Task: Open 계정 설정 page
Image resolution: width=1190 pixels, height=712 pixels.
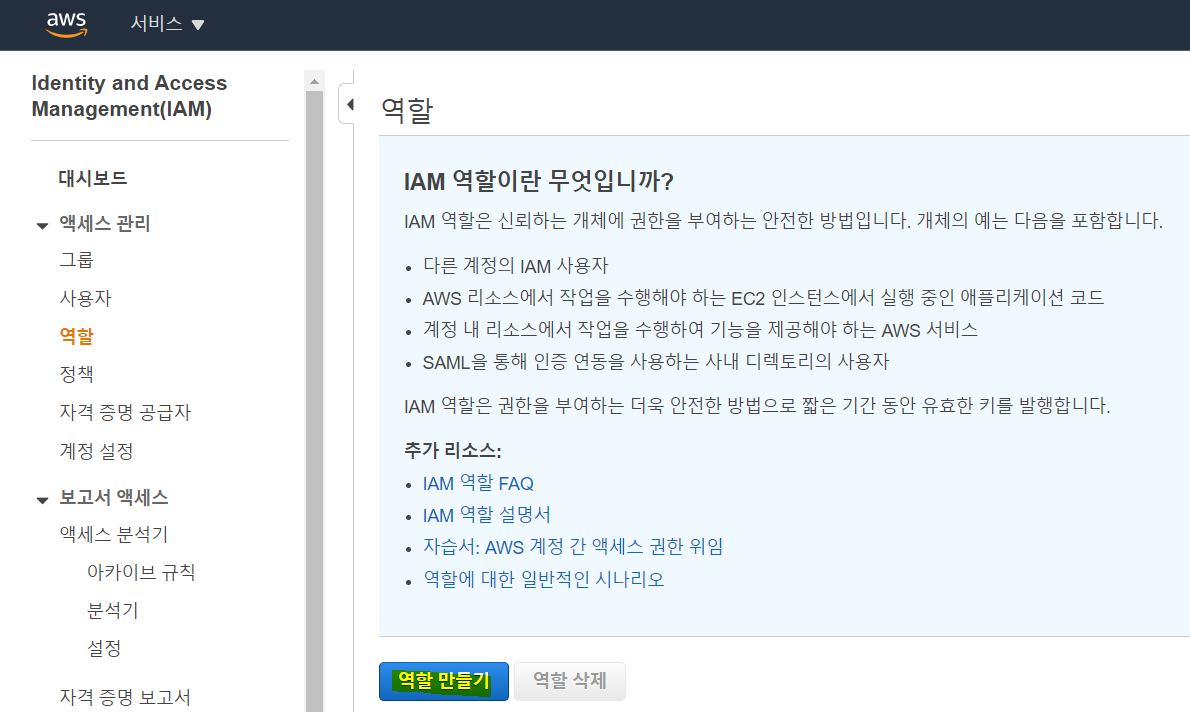Action: point(96,451)
